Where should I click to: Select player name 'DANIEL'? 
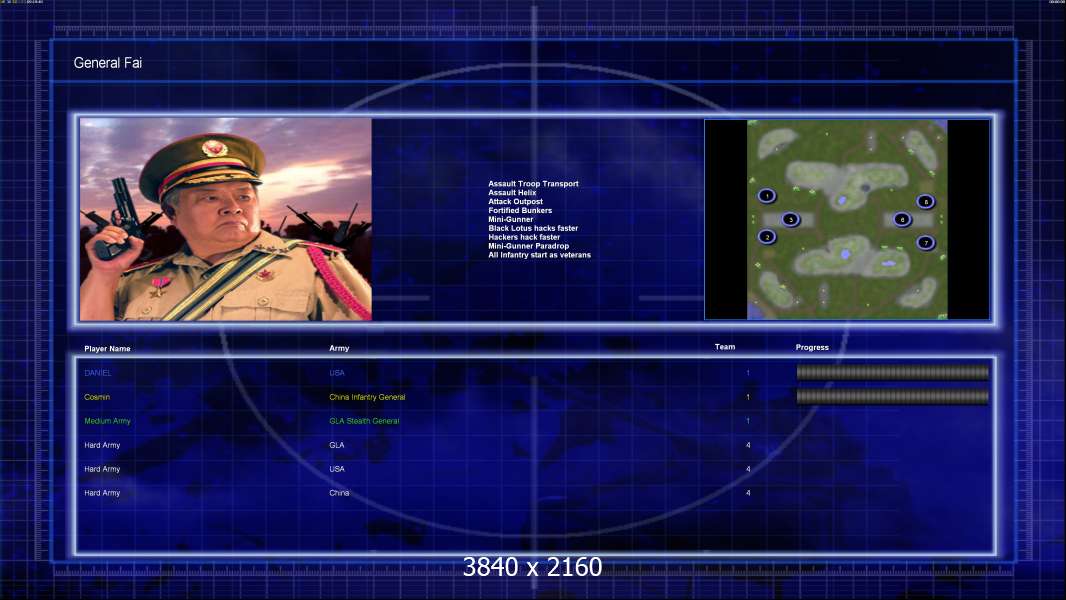coord(98,373)
